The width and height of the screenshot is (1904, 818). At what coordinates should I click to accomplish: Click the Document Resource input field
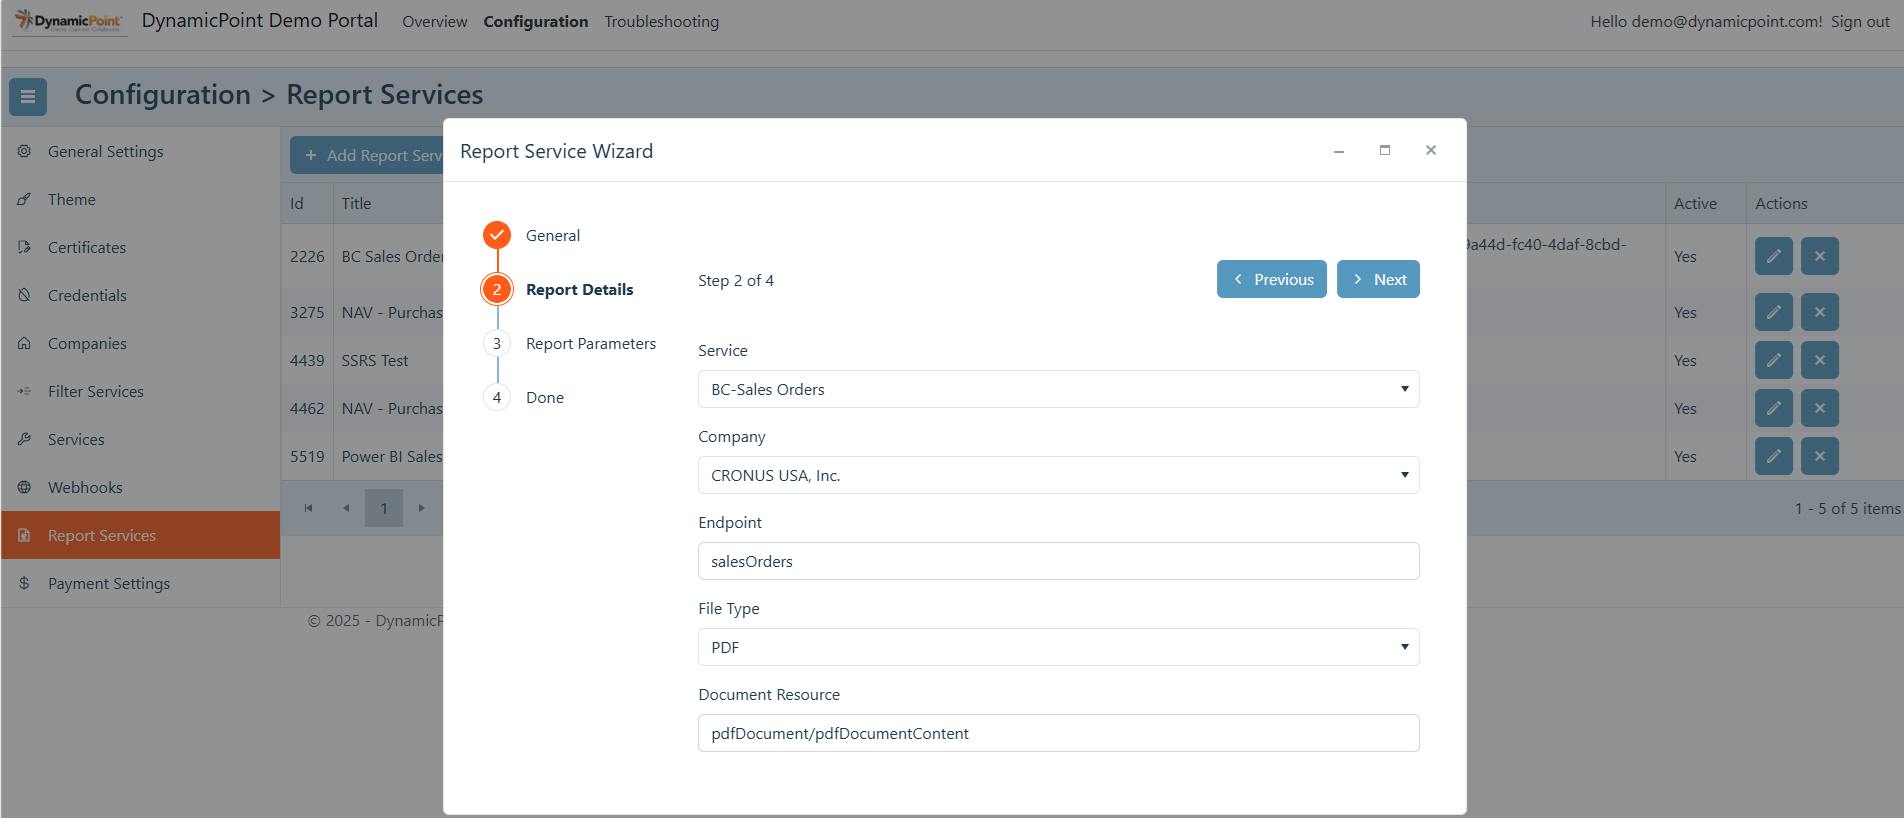(x=1059, y=733)
